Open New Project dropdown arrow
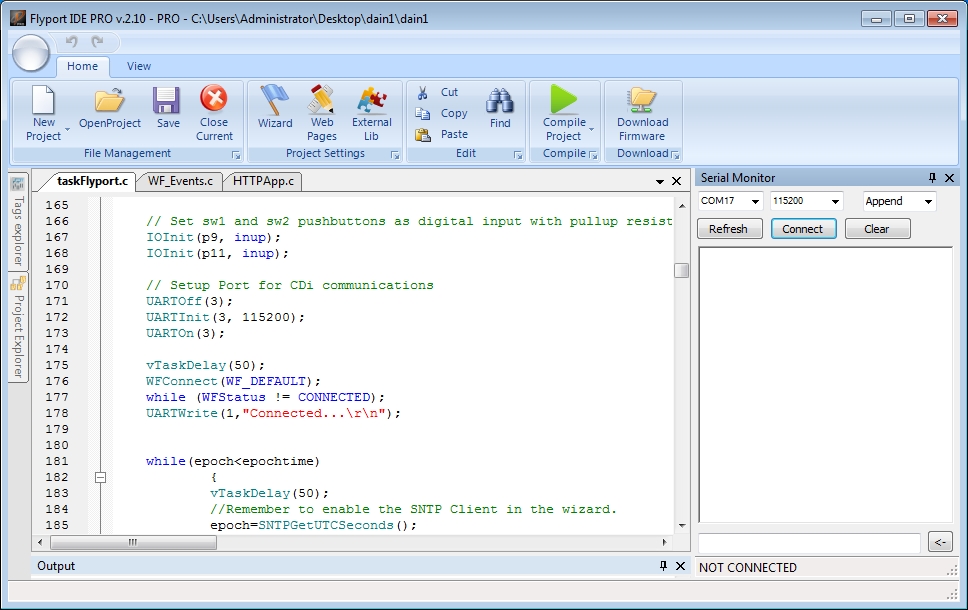The width and height of the screenshot is (968, 610). 67,130
